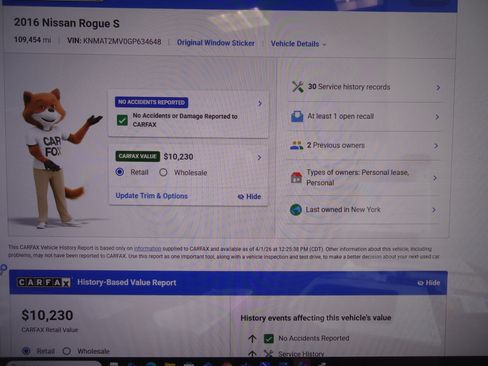Click the previous owners people icon
Screen dimensions: 488x366
296,145
